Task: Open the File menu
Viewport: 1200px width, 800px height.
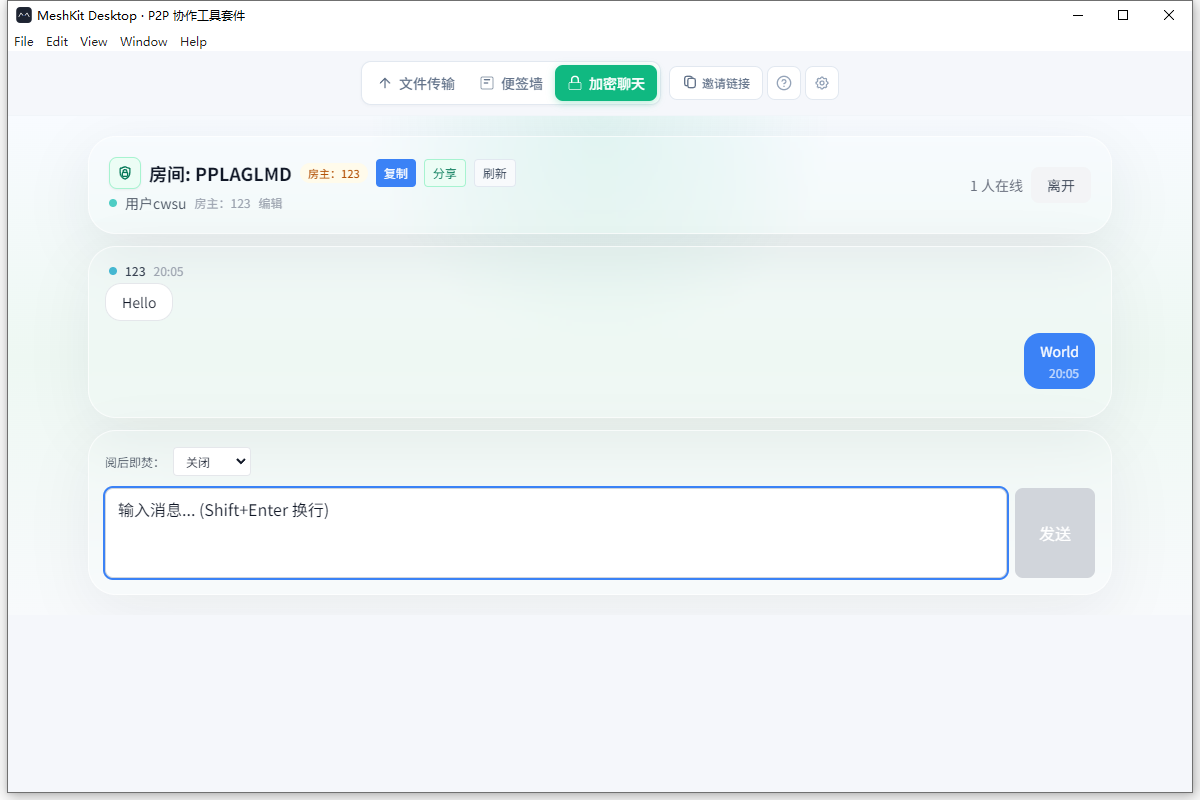Action: pyautogui.click(x=24, y=42)
